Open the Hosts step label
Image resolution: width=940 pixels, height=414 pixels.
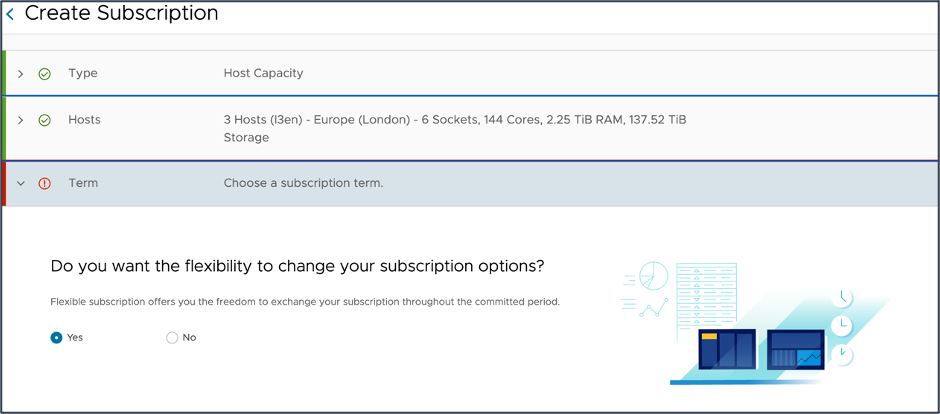84,120
